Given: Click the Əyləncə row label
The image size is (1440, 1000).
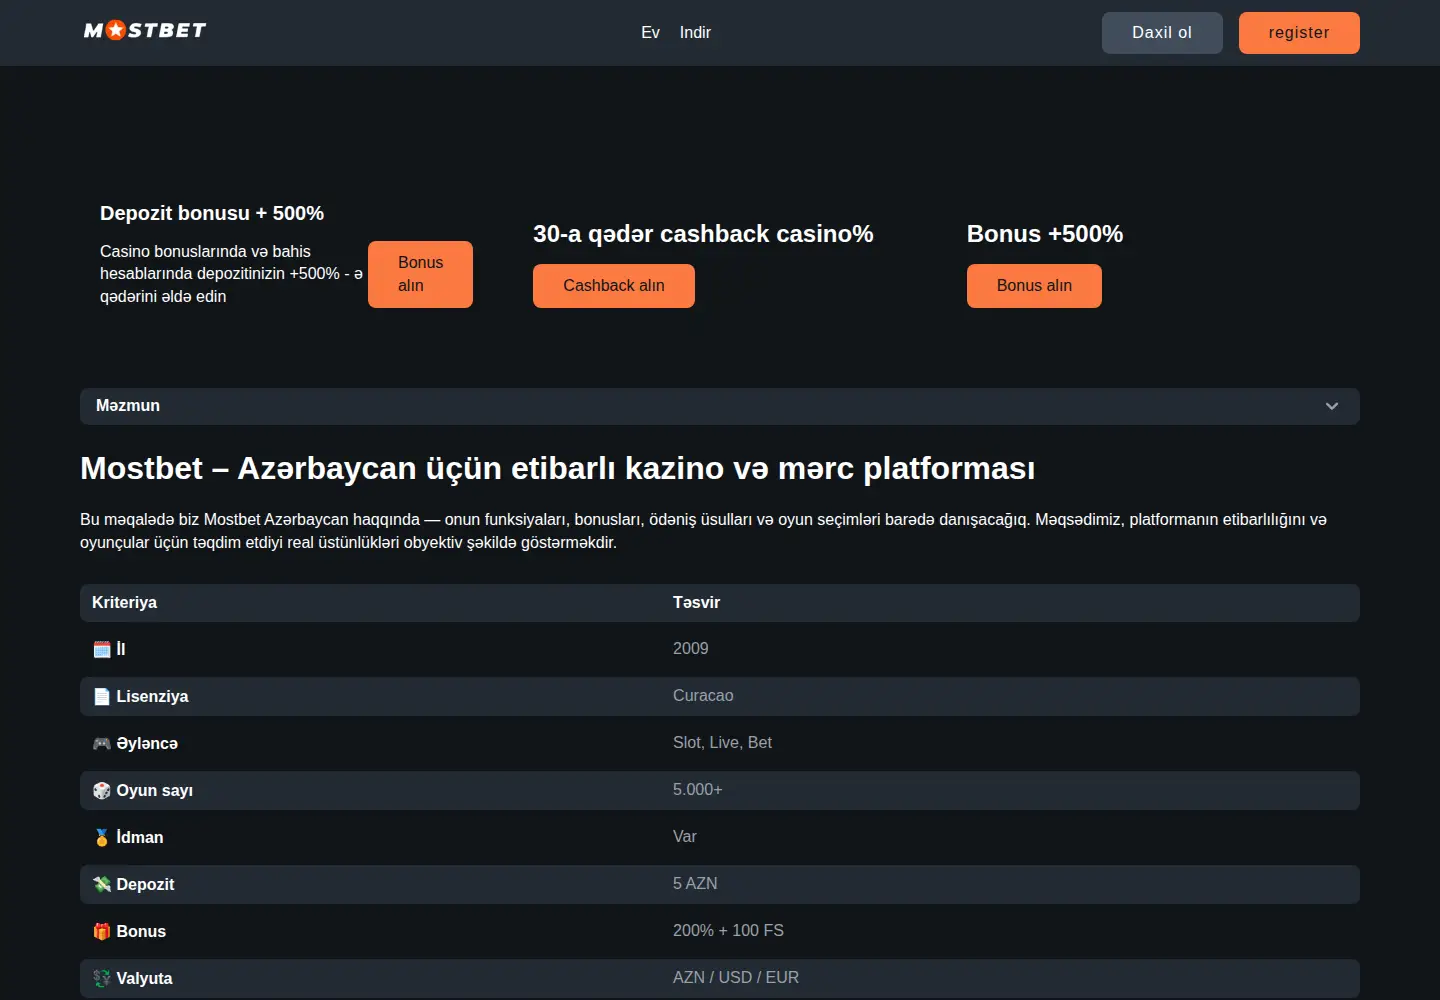Looking at the screenshot, I should point(147,743).
